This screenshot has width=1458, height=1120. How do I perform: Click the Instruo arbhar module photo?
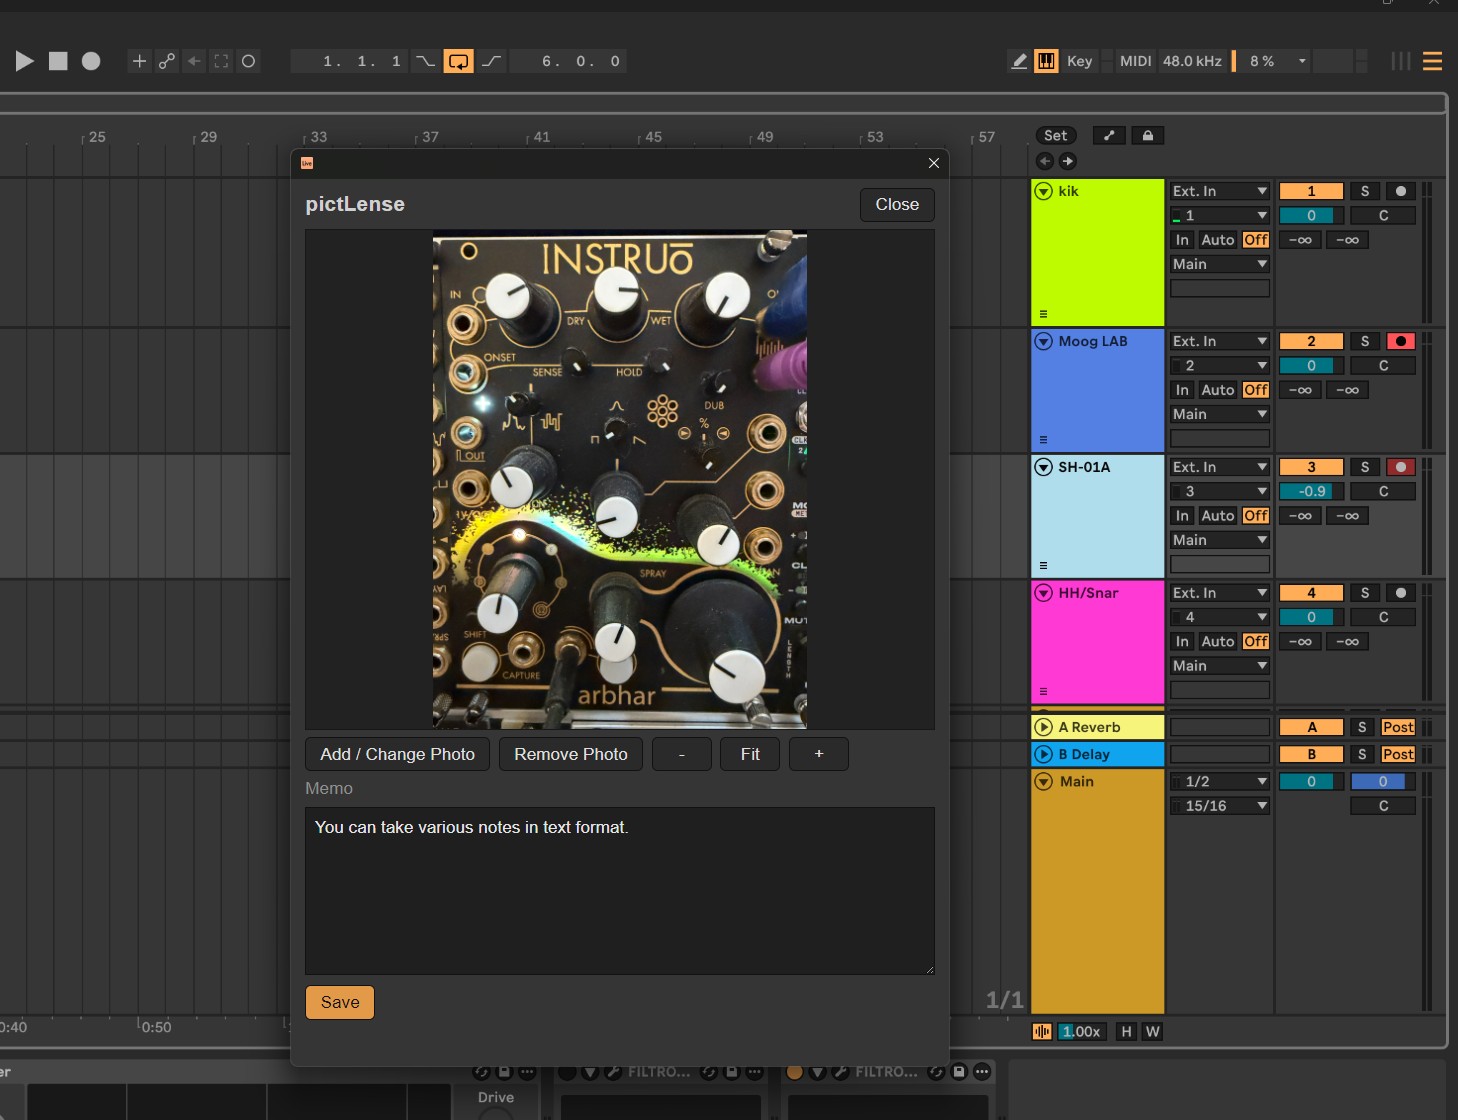point(620,480)
